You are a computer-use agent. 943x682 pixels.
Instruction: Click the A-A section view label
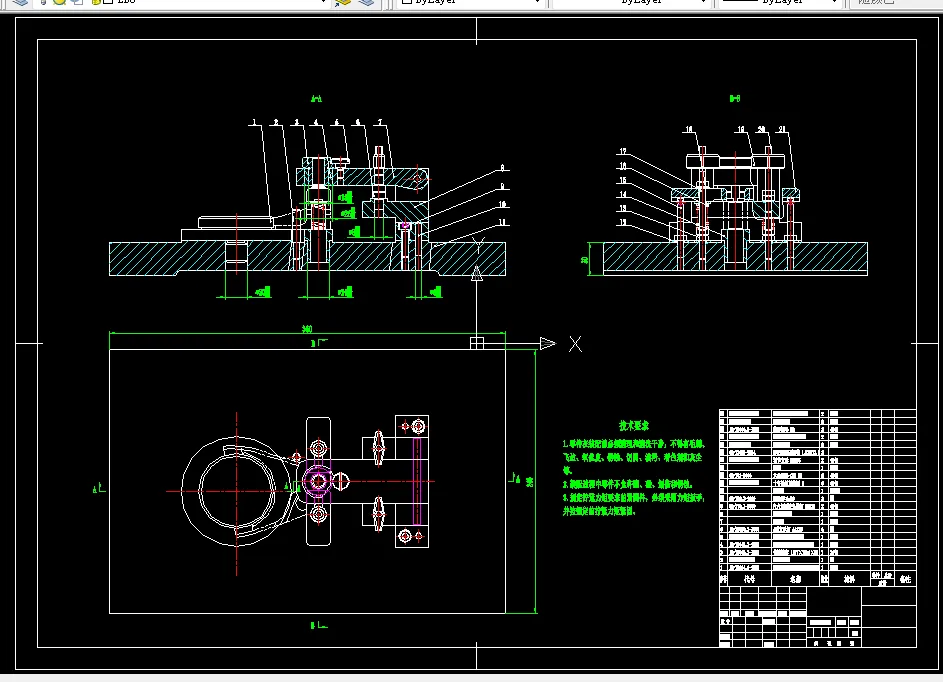coord(316,99)
